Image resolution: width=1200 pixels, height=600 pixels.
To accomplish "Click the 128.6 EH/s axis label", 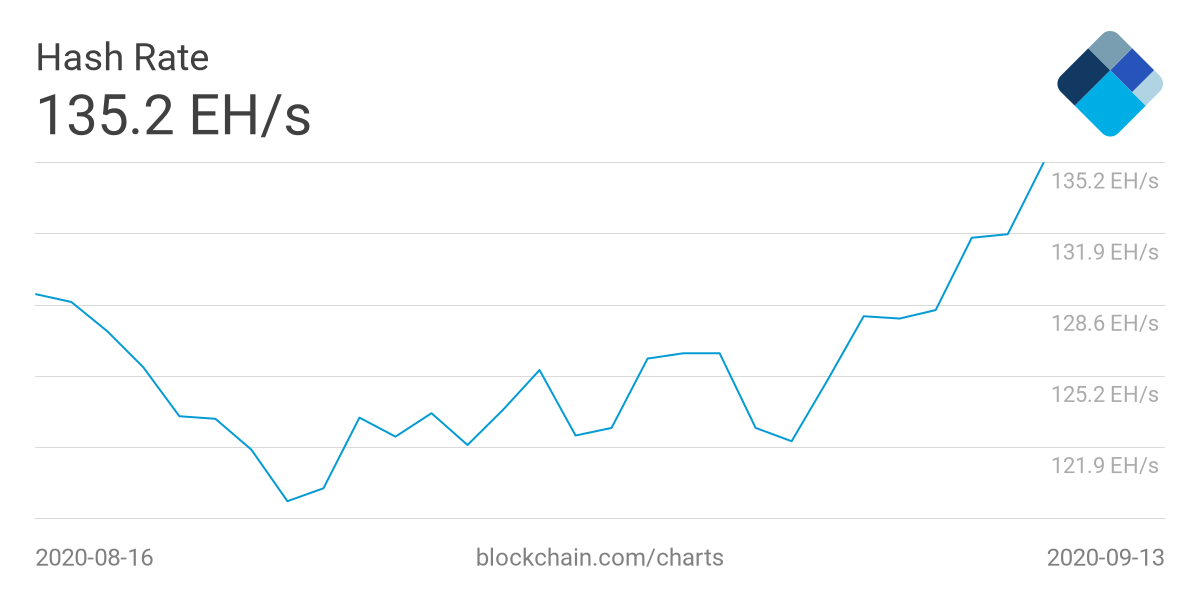I will [1105, 323].
